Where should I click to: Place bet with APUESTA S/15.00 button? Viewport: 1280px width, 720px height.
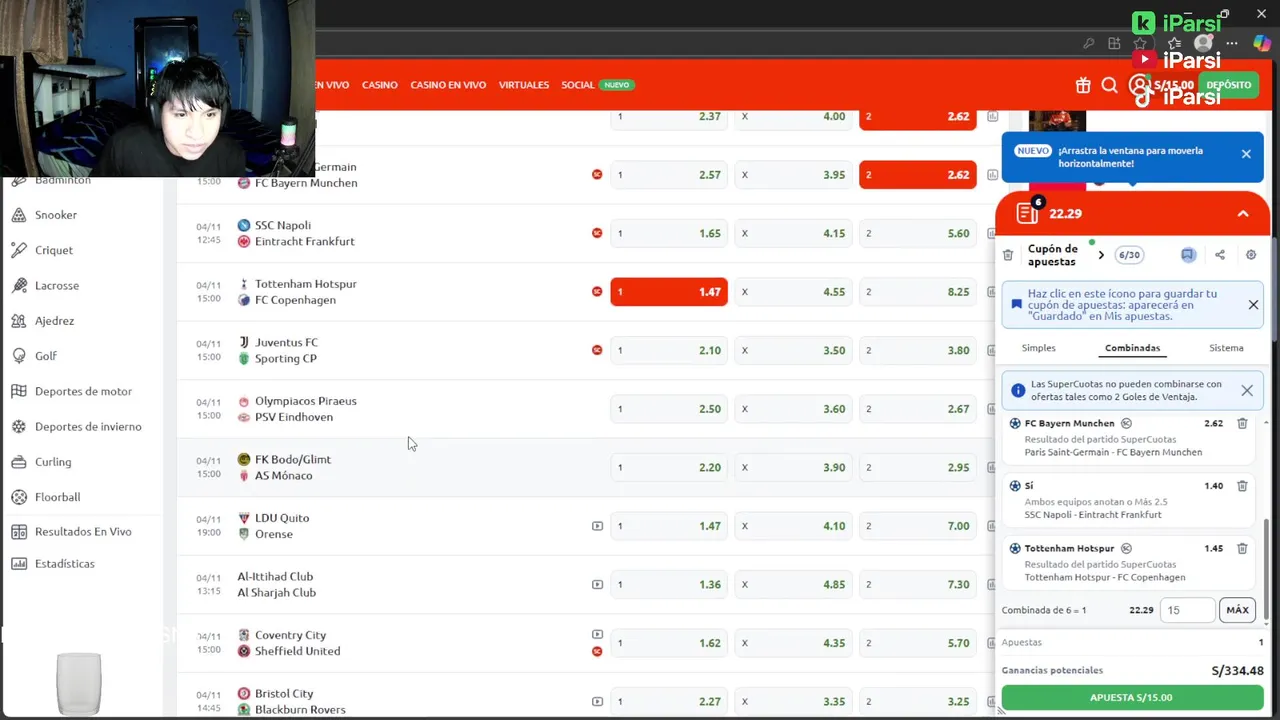(x=1132, y=697)
